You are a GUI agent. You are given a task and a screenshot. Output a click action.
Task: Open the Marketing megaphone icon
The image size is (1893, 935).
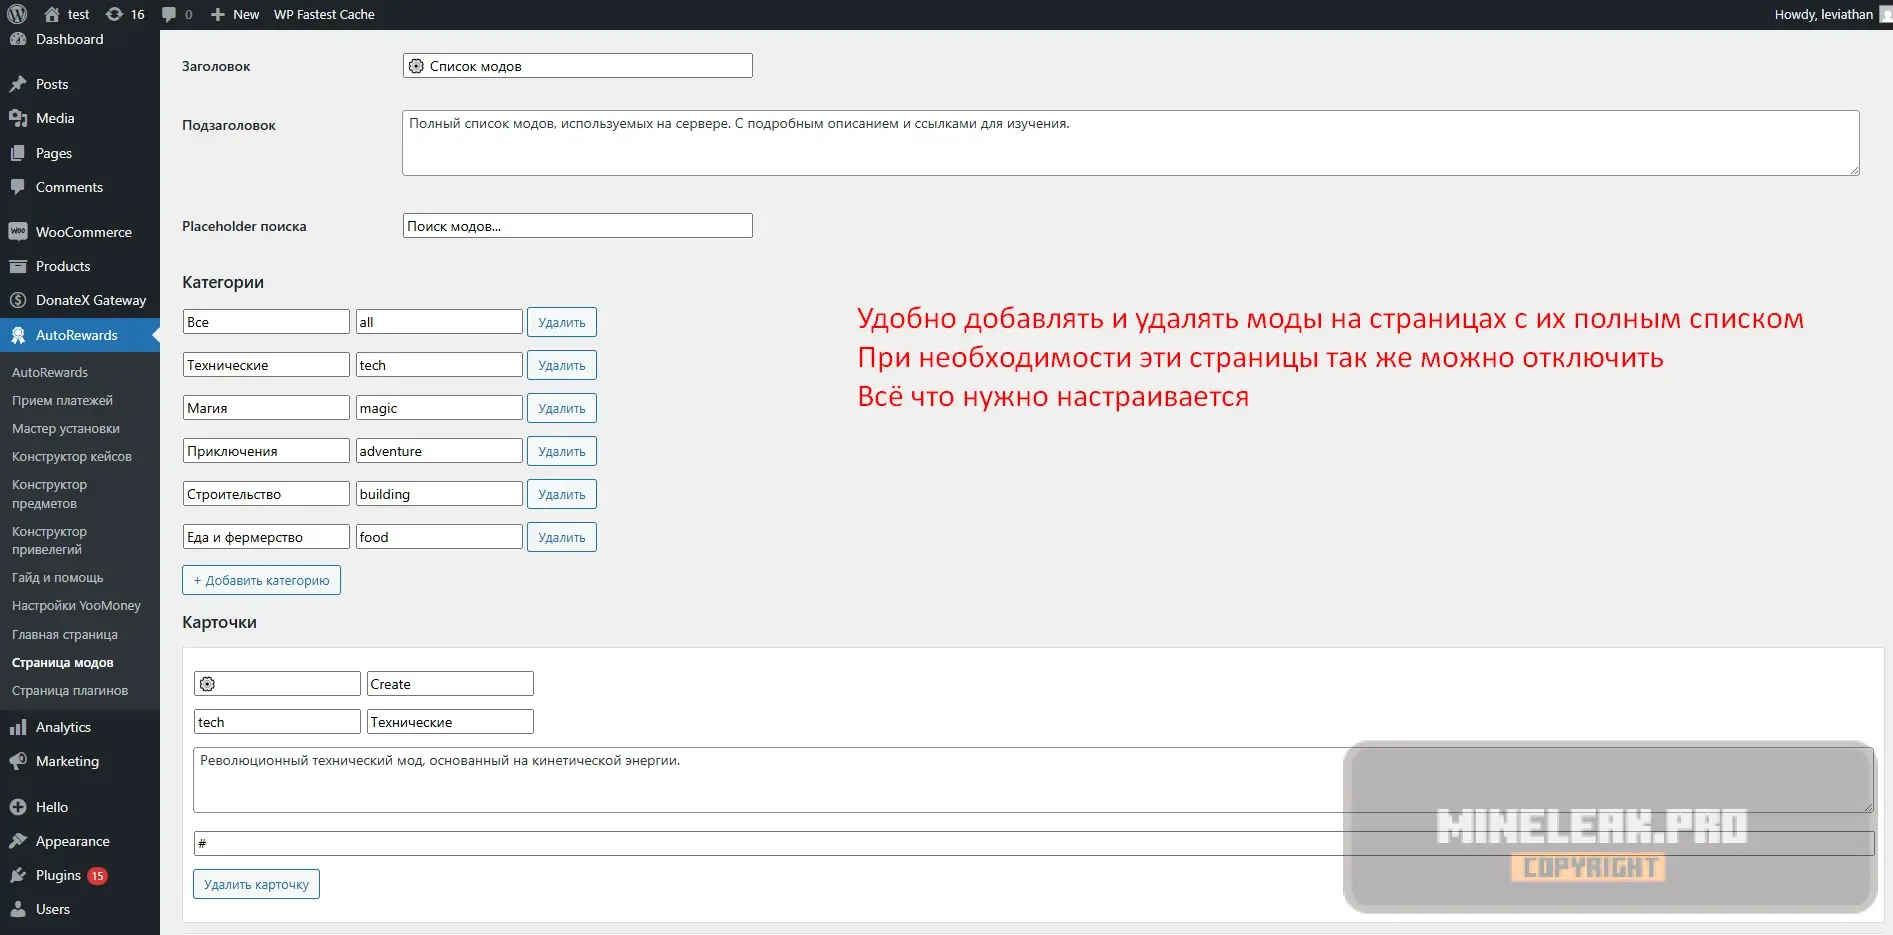click(x=18, y=761)
